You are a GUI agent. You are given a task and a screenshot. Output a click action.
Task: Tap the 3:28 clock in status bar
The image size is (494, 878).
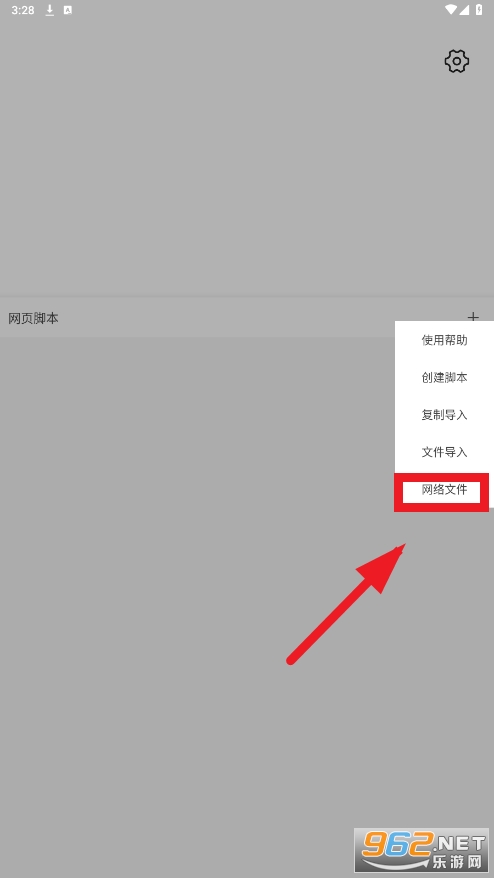pyautogui.click(x=22, y=10)
